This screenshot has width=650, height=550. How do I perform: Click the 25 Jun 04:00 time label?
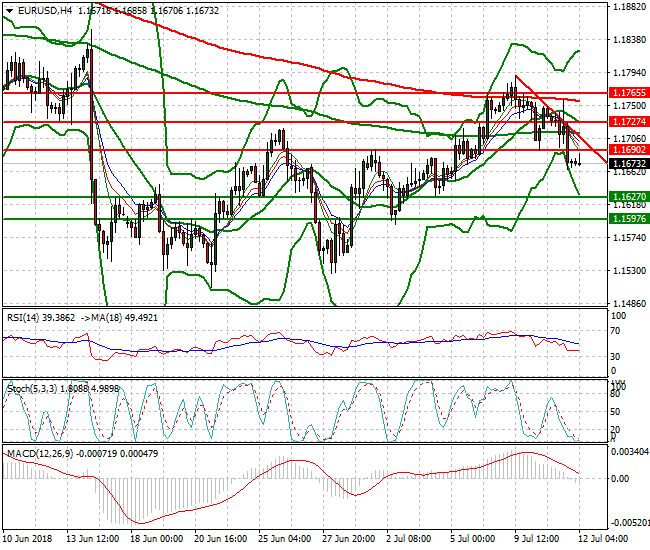[285, 539]
